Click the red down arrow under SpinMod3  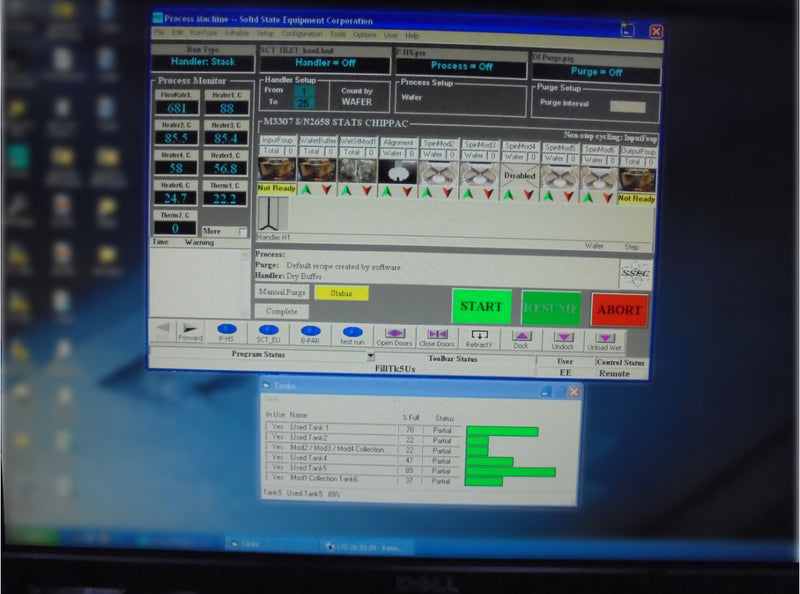click(488, 194)
